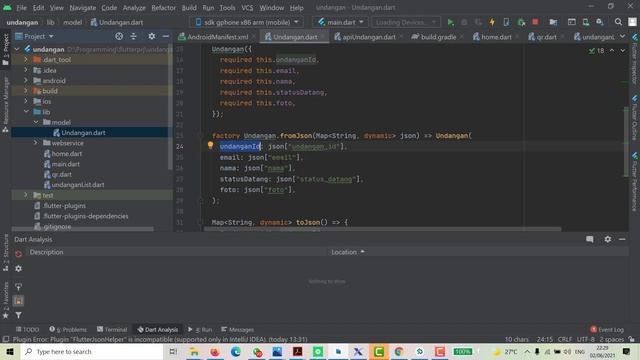Toggle the Structure side tool window
Viewport: 640px width, 360px height.
point(6,253)
